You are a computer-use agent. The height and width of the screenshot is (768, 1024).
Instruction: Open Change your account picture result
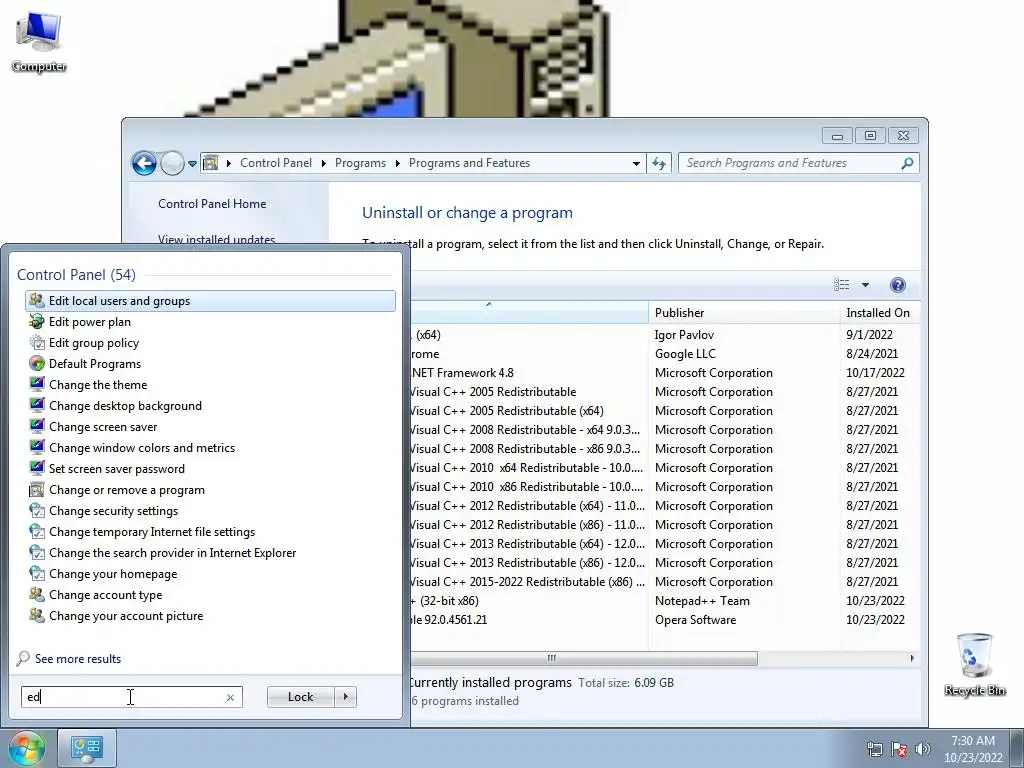click(210, 616)
